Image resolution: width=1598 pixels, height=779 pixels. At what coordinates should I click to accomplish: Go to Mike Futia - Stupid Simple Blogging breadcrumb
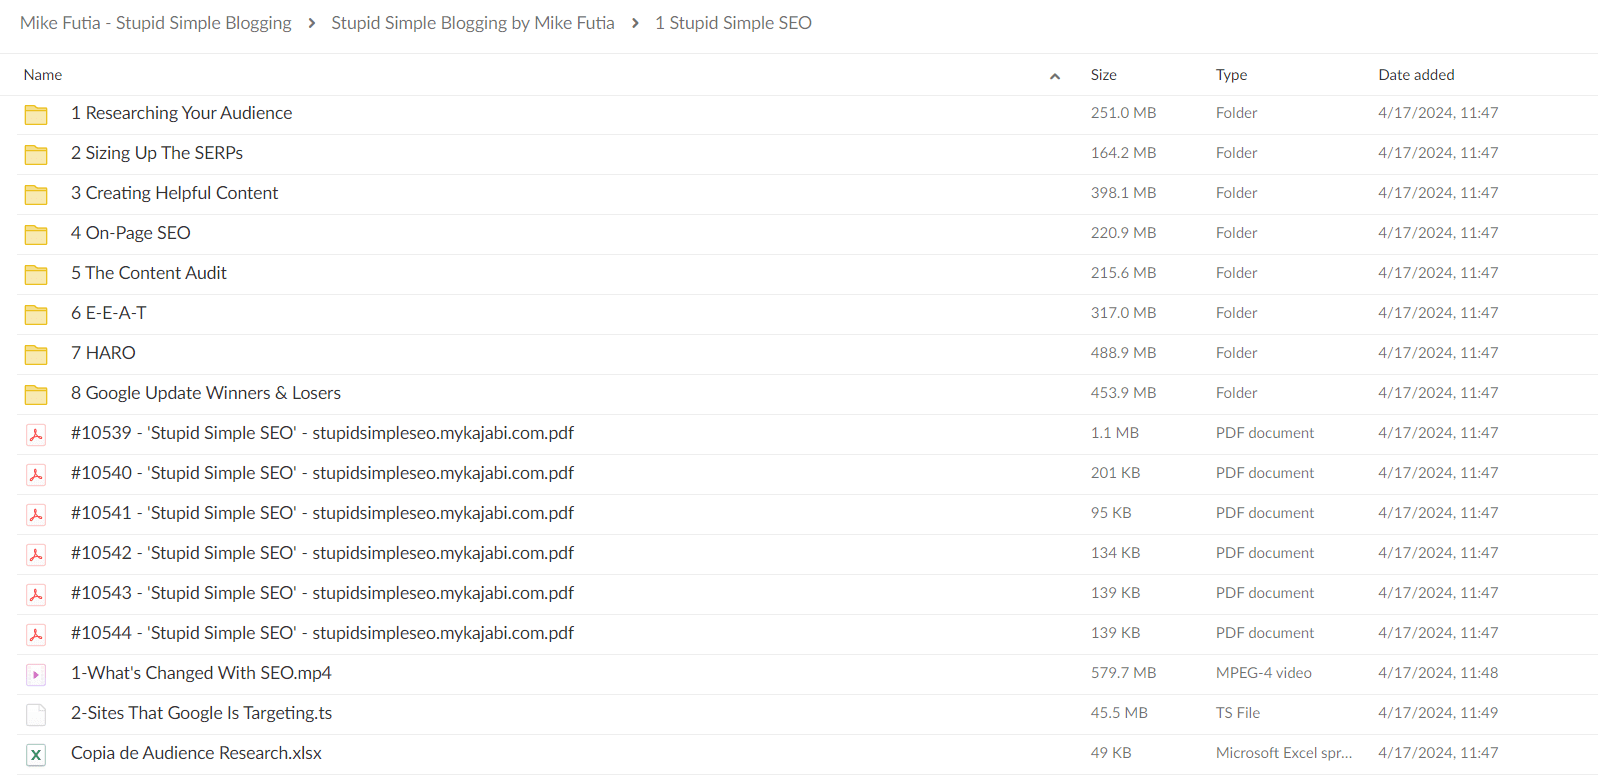(x=156, y=23)
